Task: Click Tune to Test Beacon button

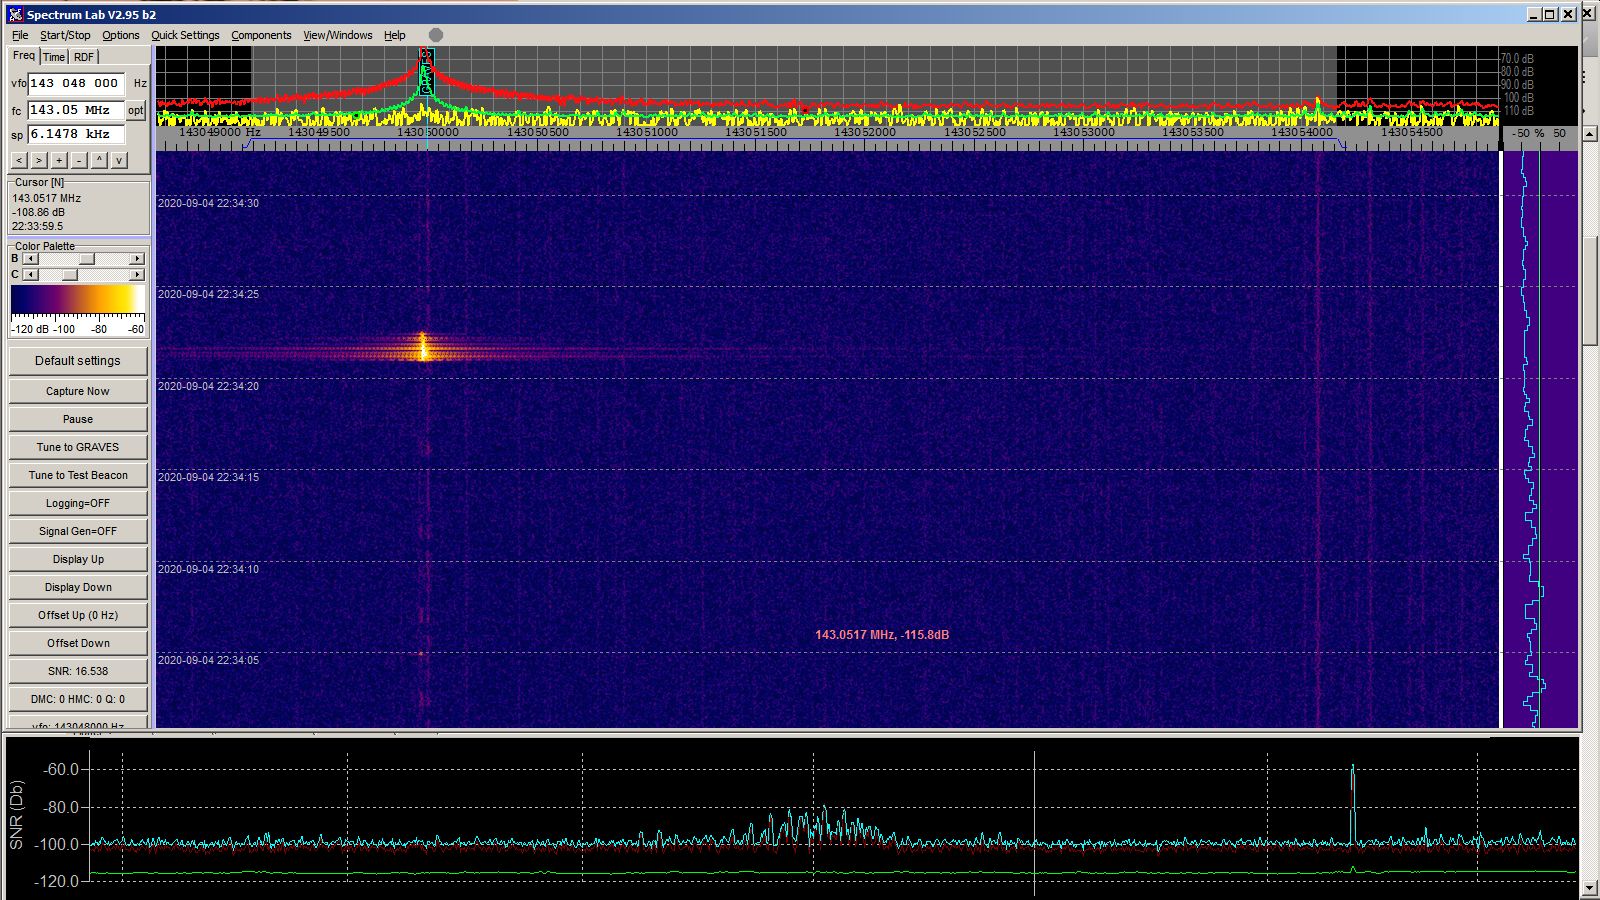Action: tap(78, 475)
